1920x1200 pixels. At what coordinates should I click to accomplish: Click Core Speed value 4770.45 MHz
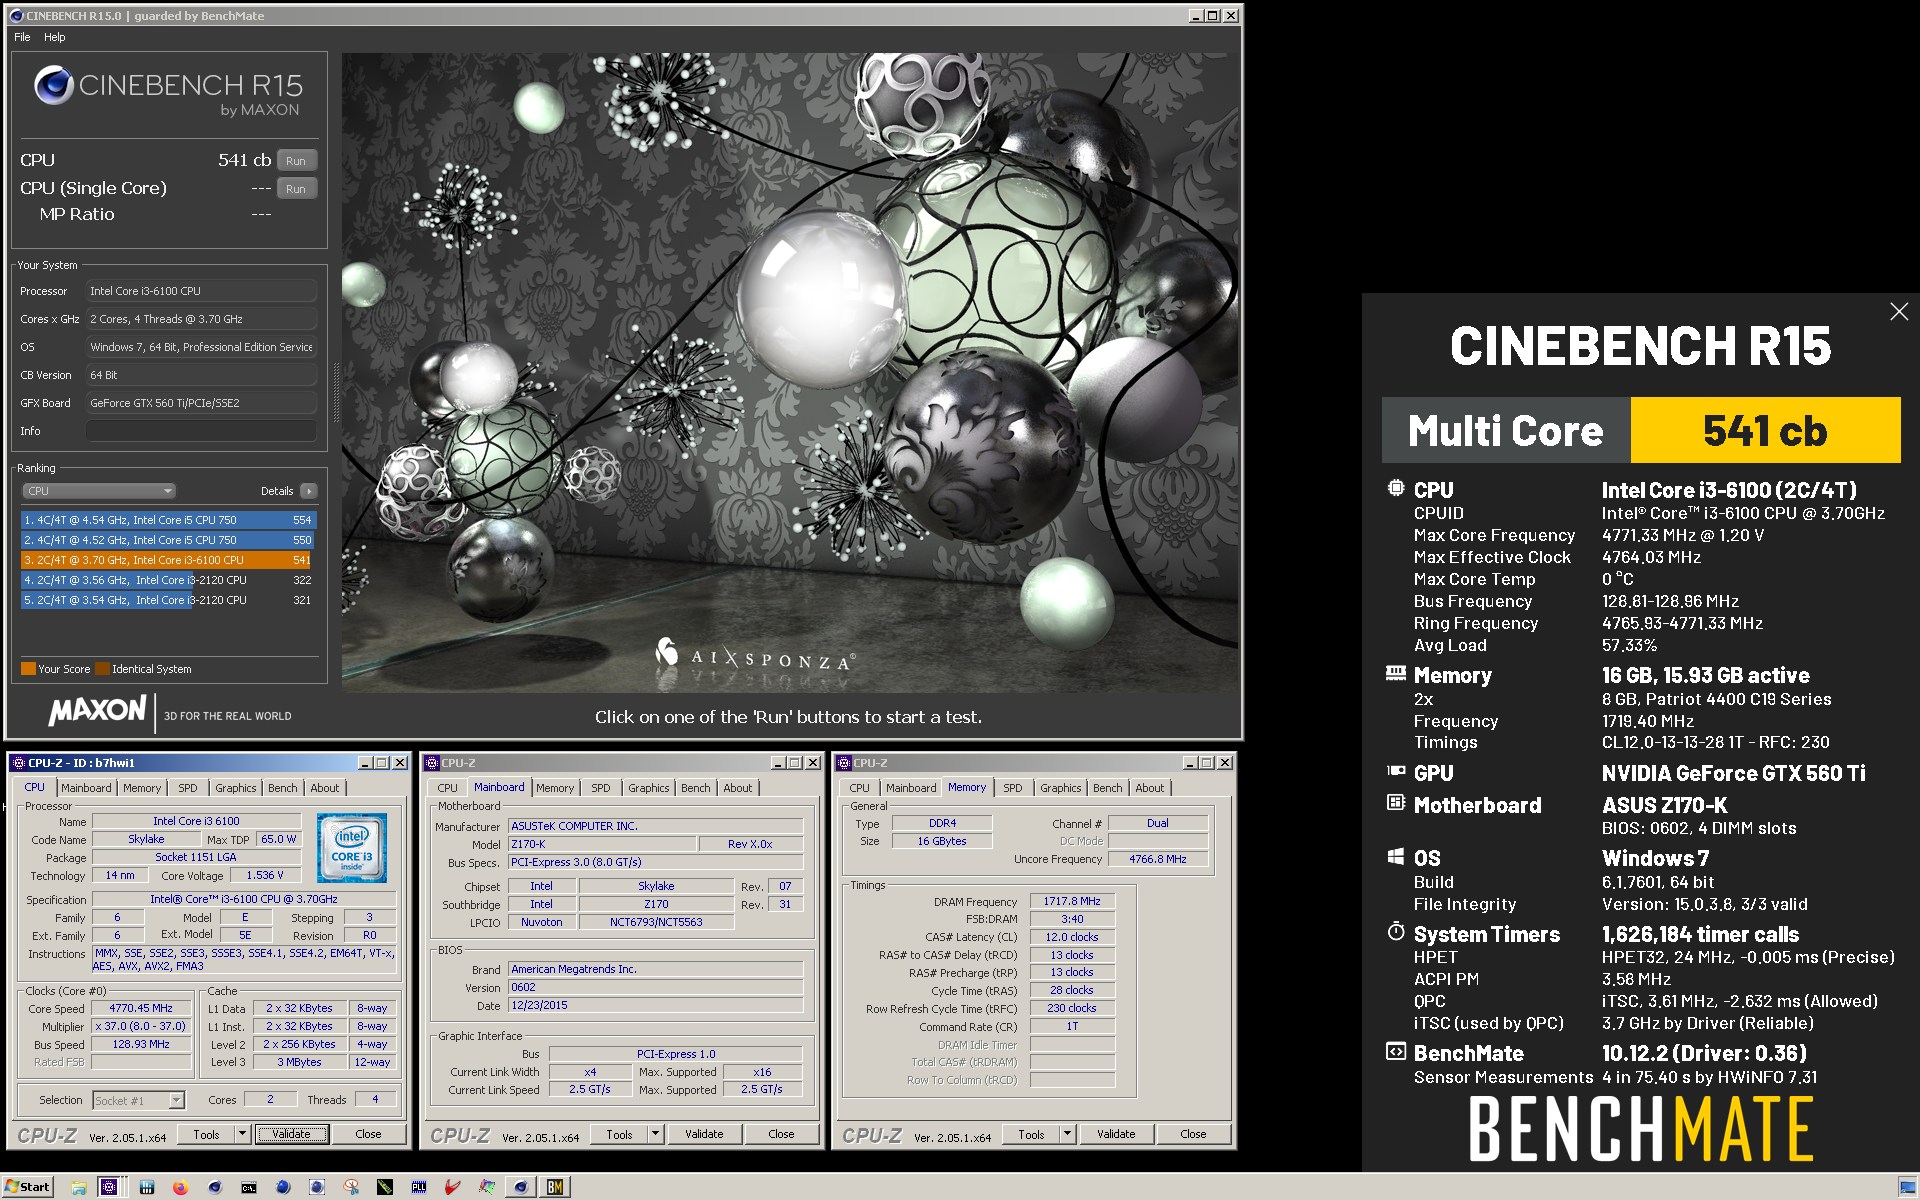tap(141, 1008)
